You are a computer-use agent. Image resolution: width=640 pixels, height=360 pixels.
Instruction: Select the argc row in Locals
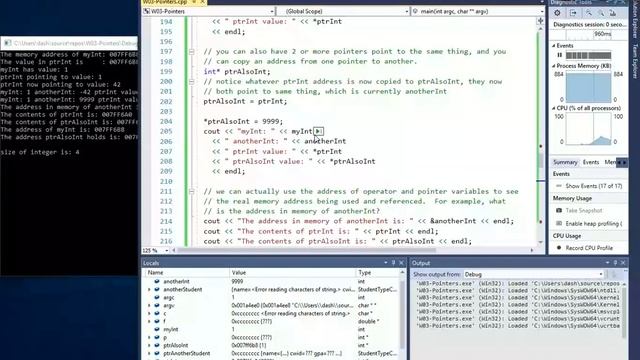coord(271,298)
